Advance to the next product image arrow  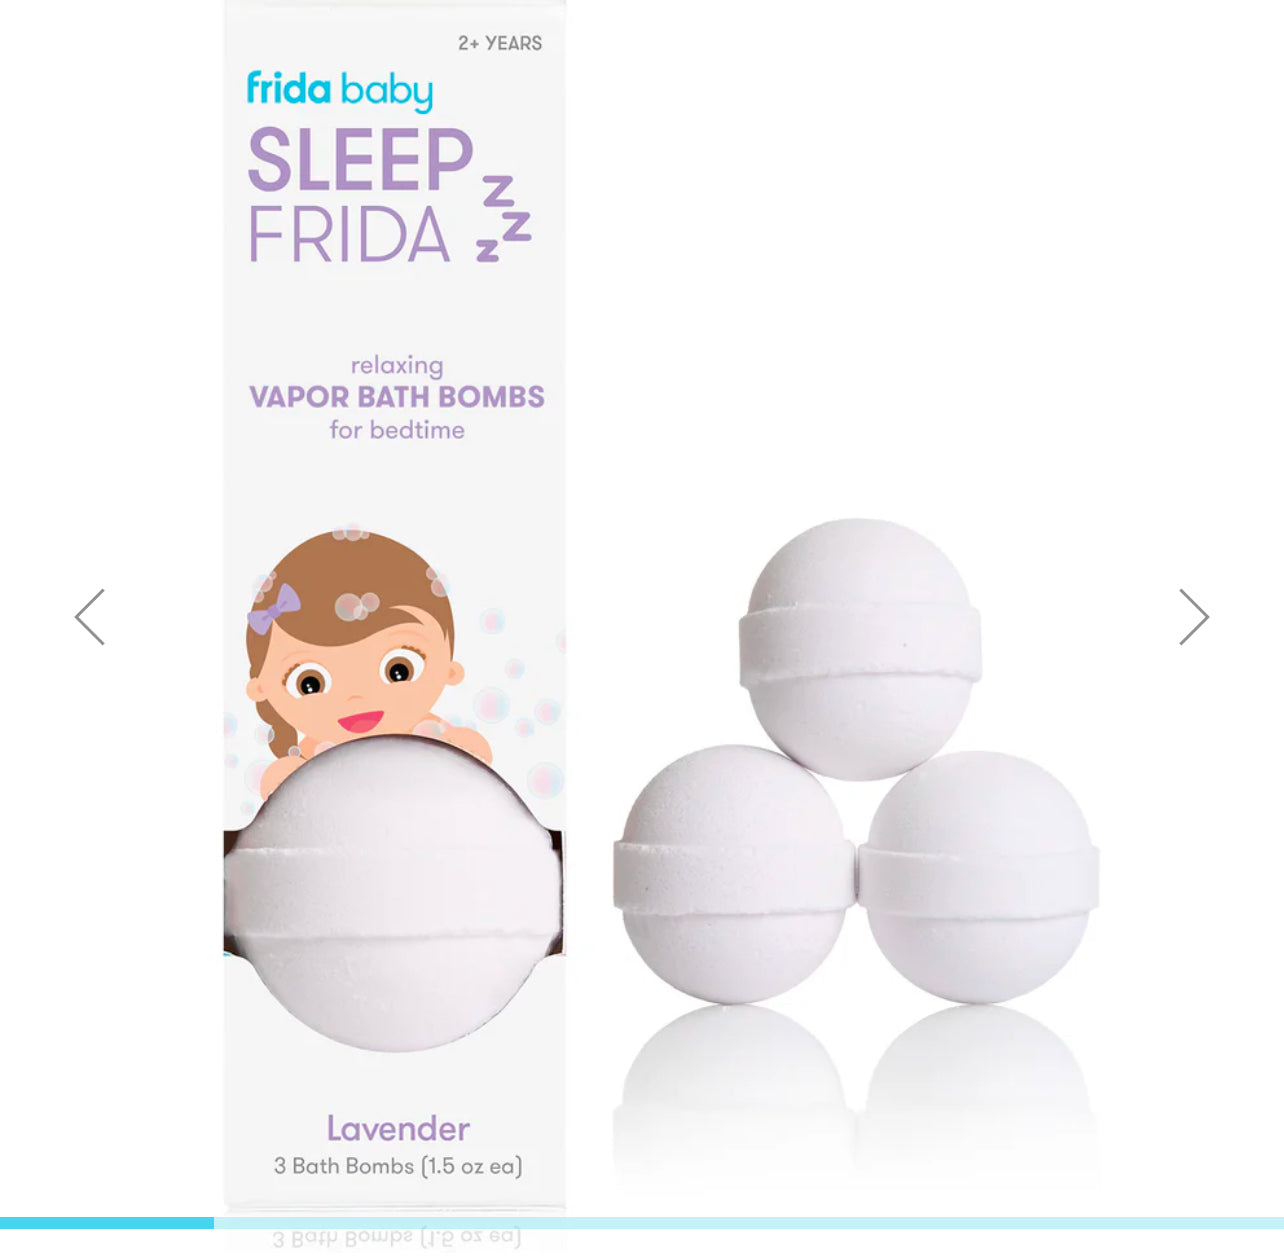[1194, 617]
